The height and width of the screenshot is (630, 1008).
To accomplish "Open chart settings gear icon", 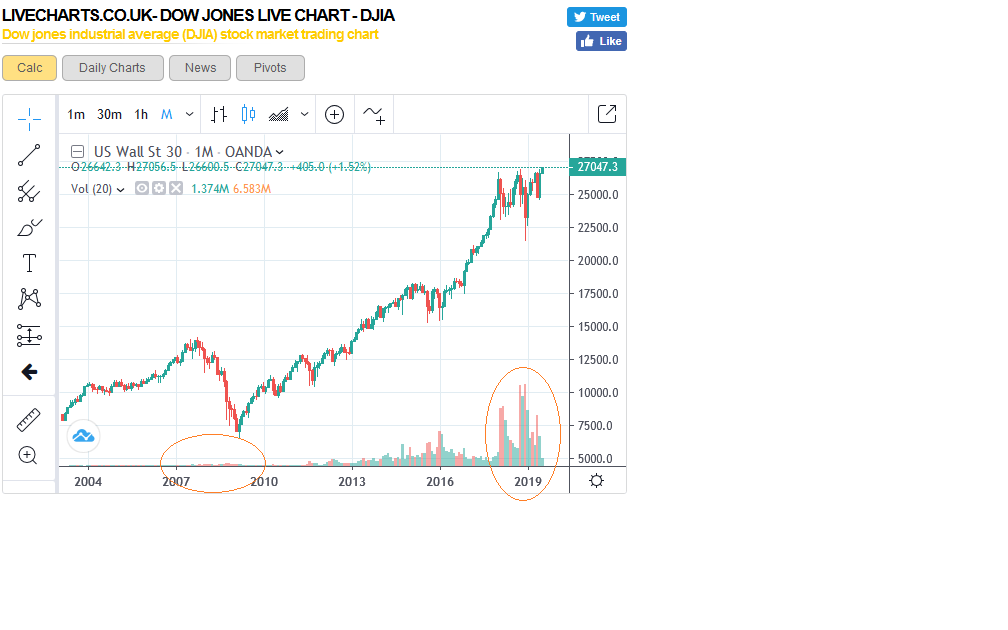I will point(597,481).
